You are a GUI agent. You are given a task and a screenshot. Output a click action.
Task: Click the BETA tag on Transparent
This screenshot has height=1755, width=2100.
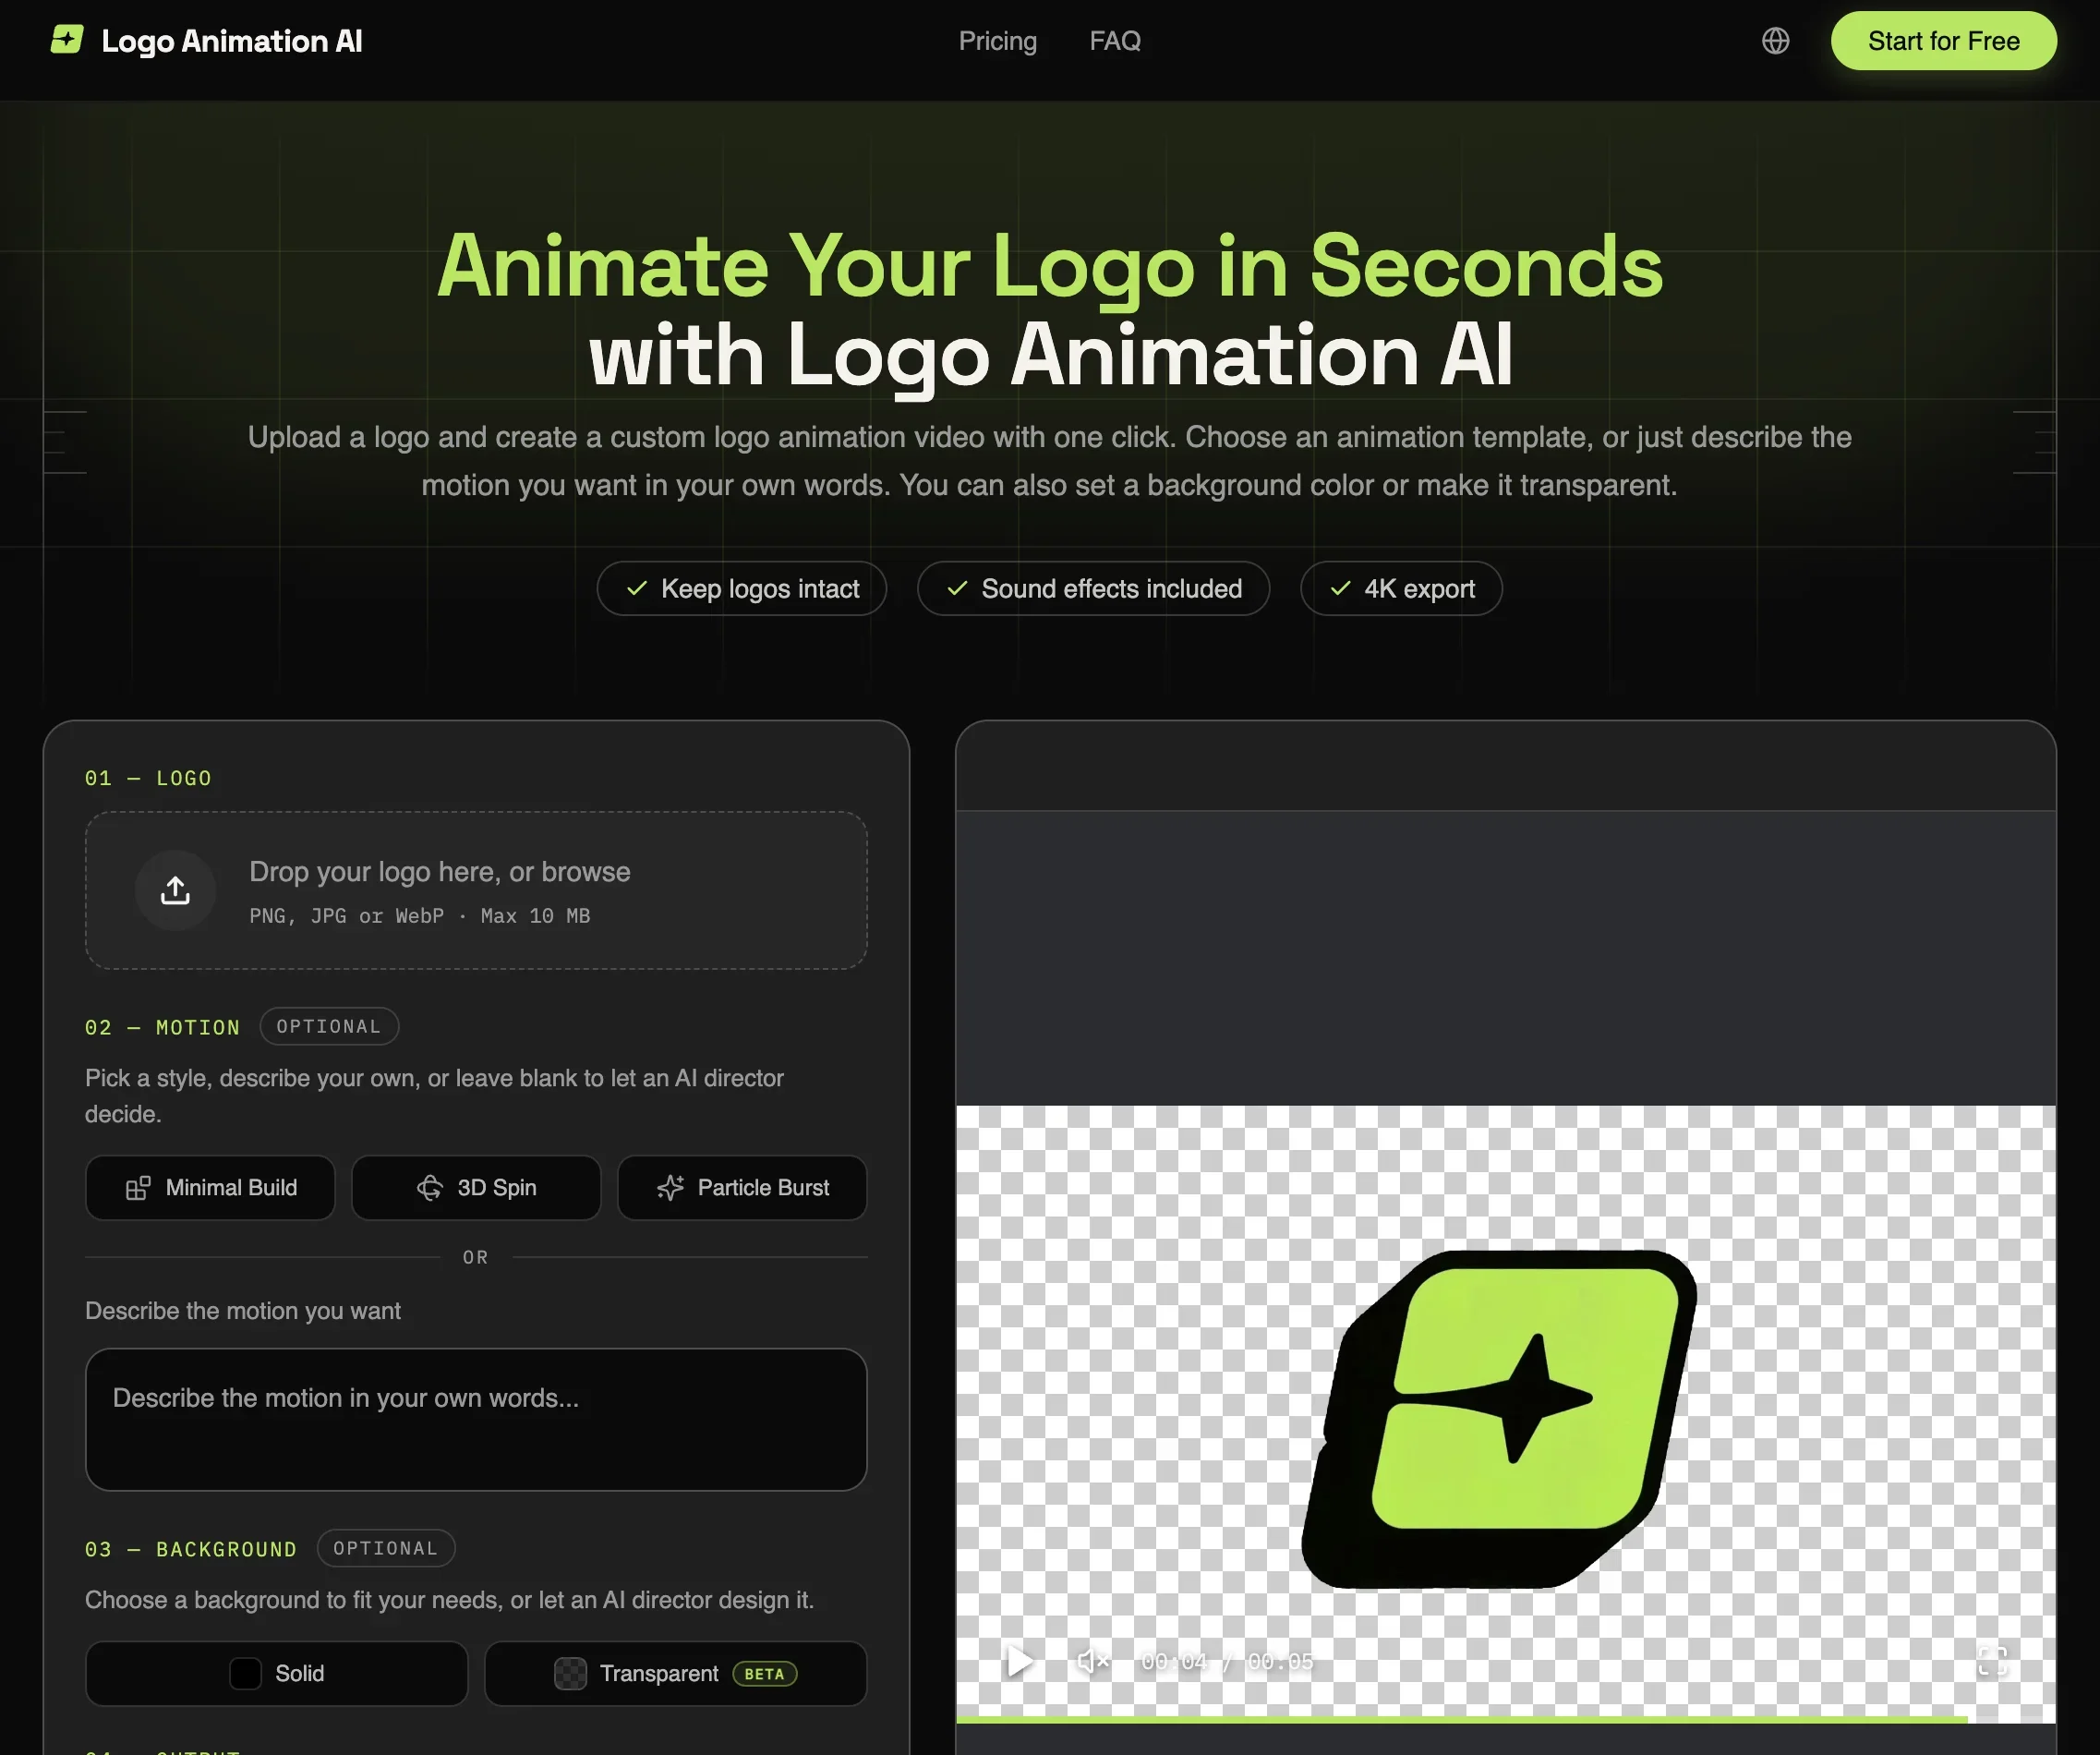coord(764,1673)
